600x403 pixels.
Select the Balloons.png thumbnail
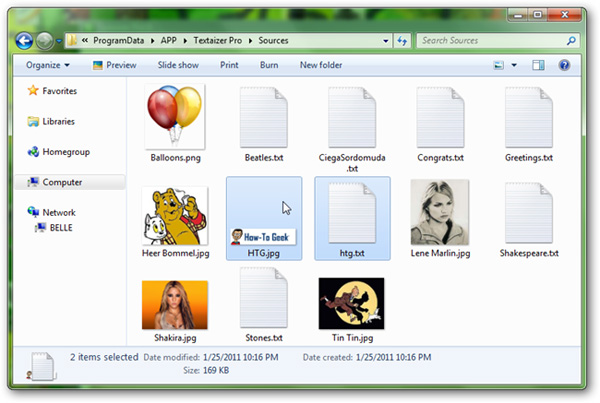(175, 124)
